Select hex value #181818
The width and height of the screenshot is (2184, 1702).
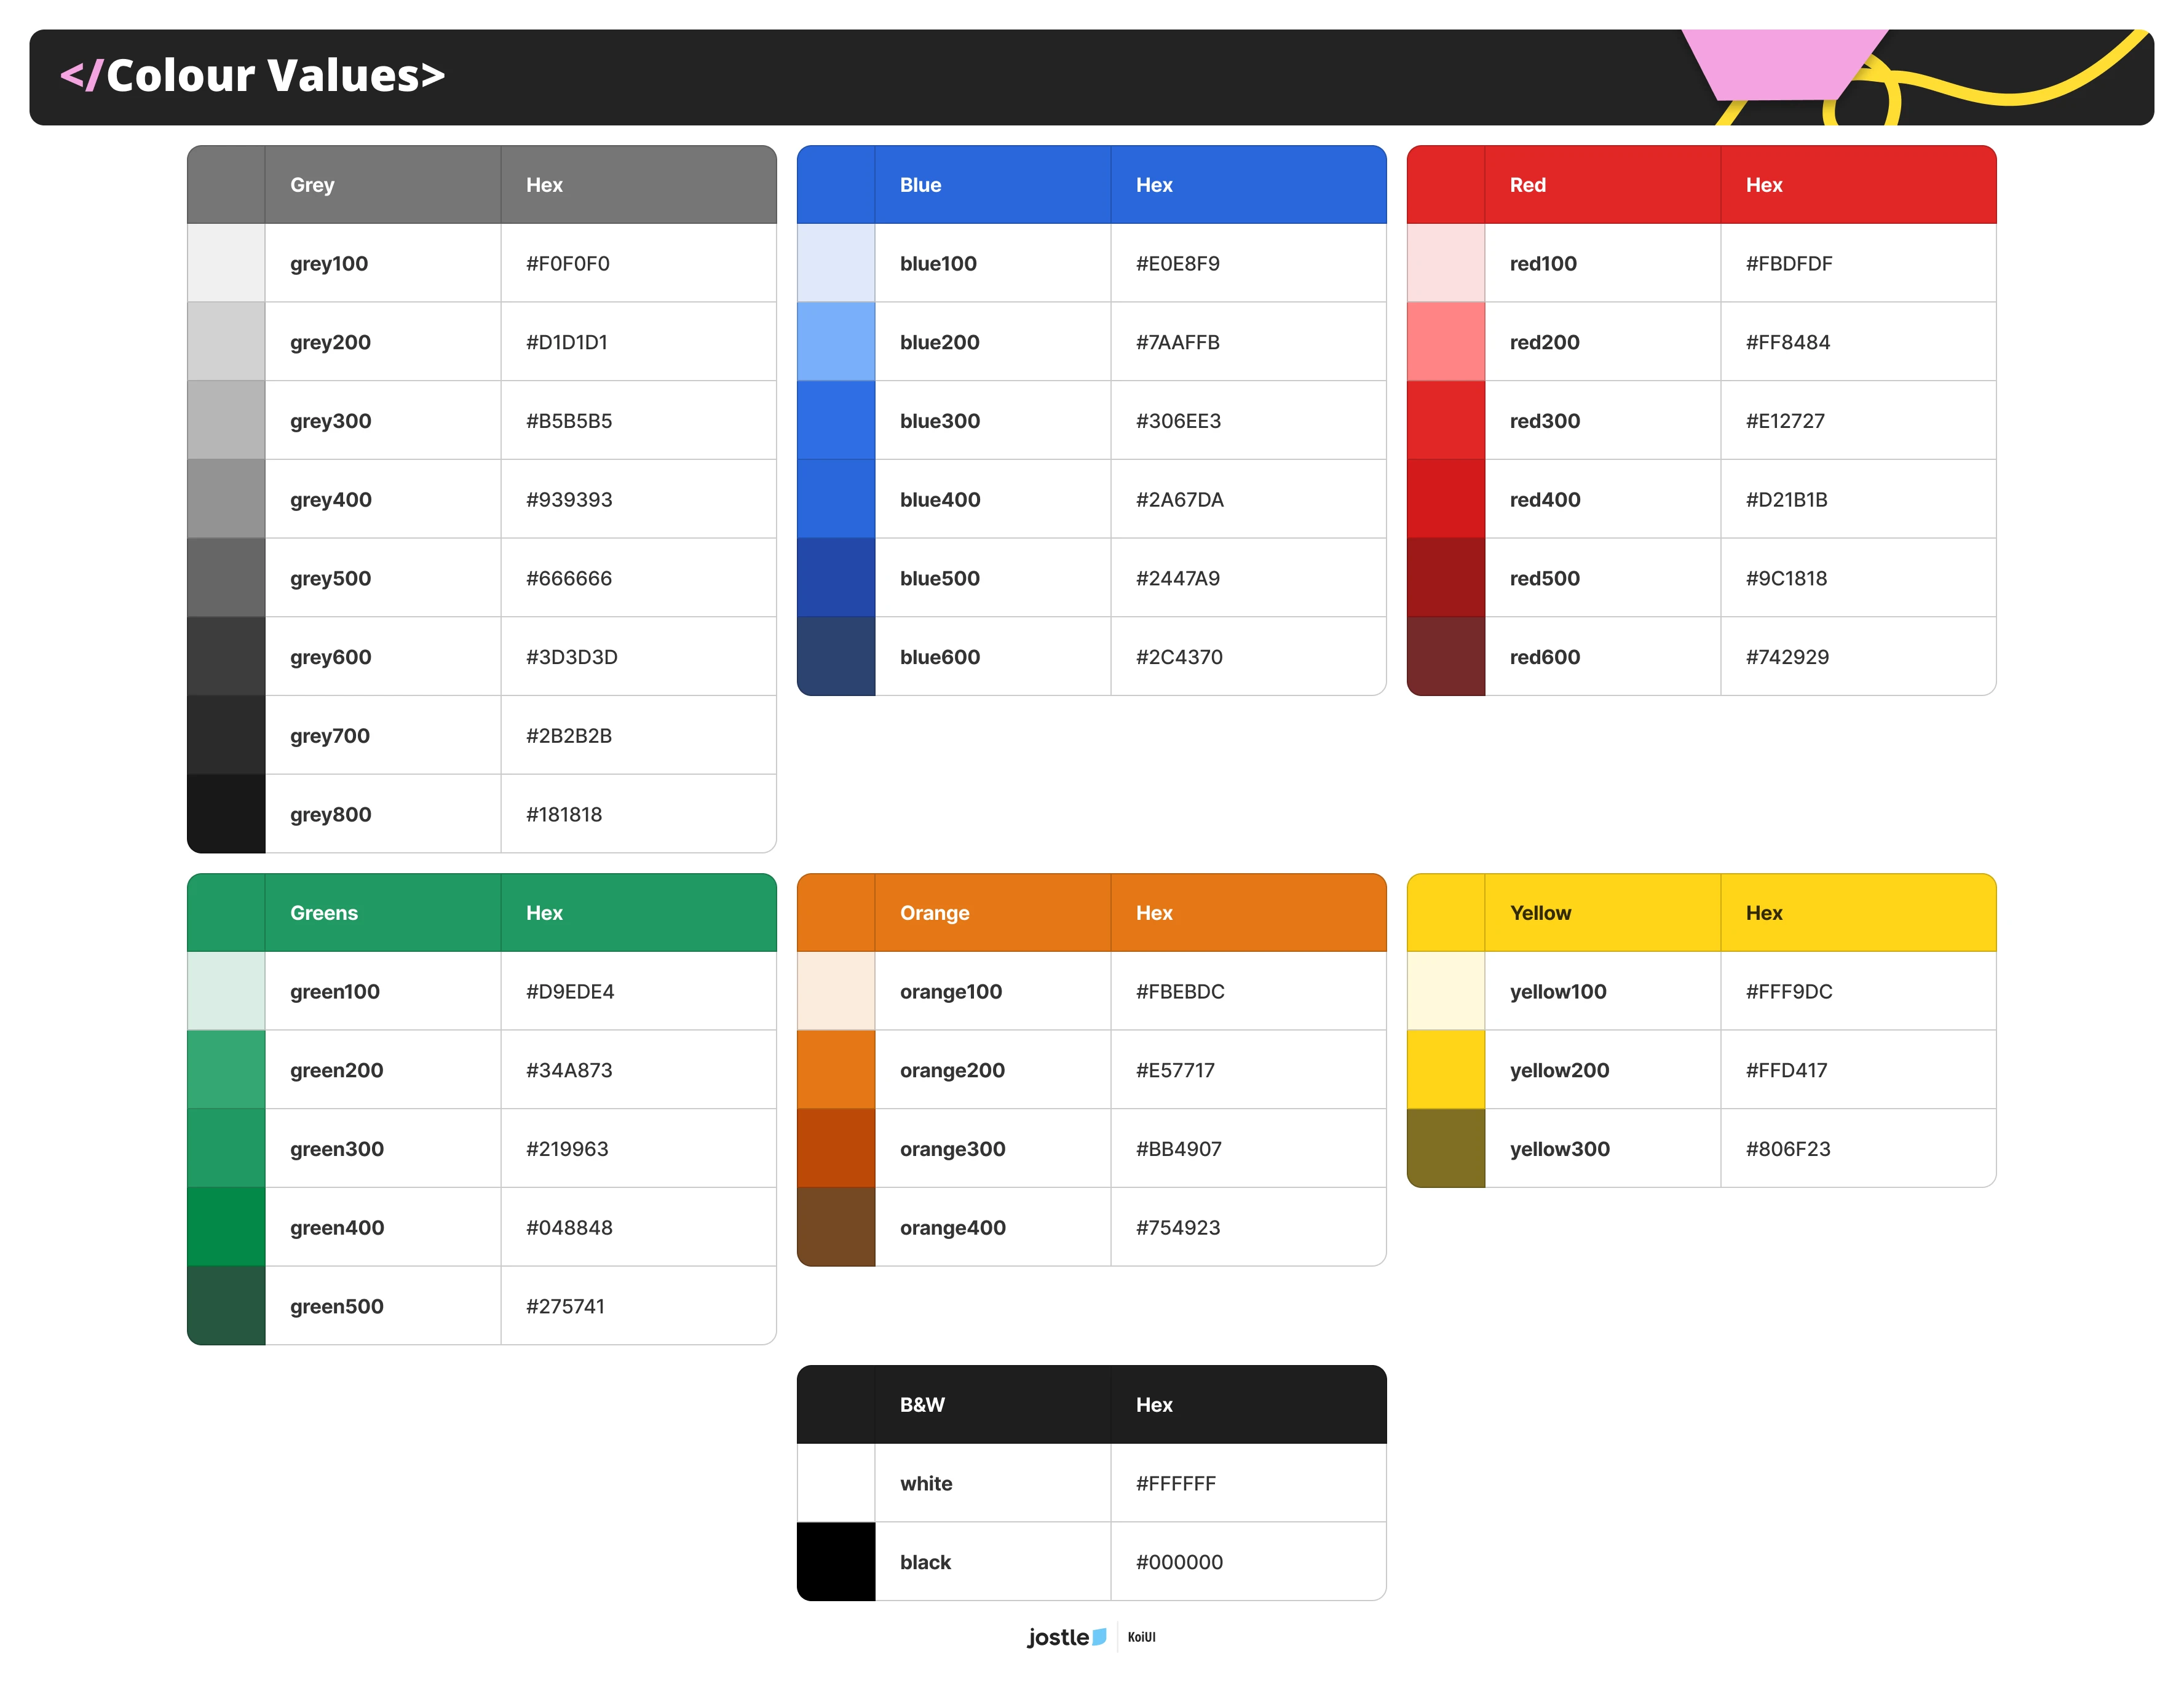click(x=564, y=815)
